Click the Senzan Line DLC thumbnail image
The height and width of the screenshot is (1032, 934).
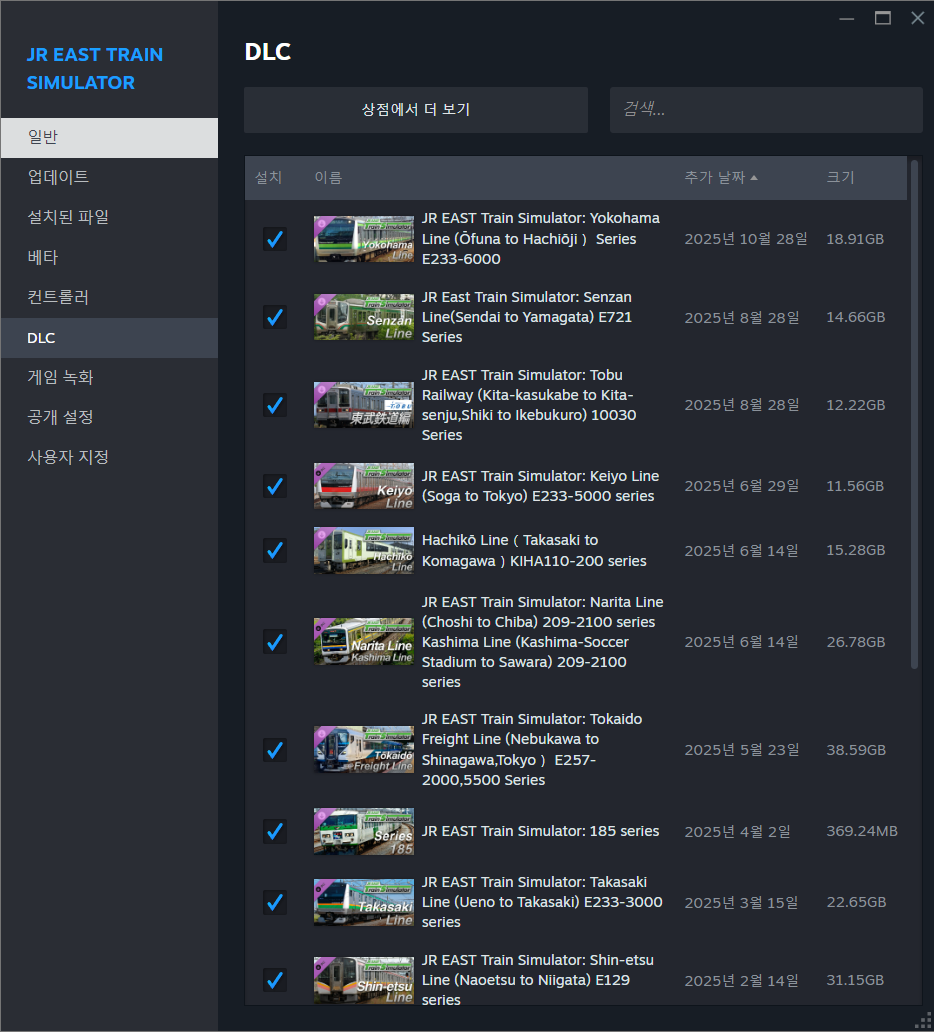click(363, 317)
